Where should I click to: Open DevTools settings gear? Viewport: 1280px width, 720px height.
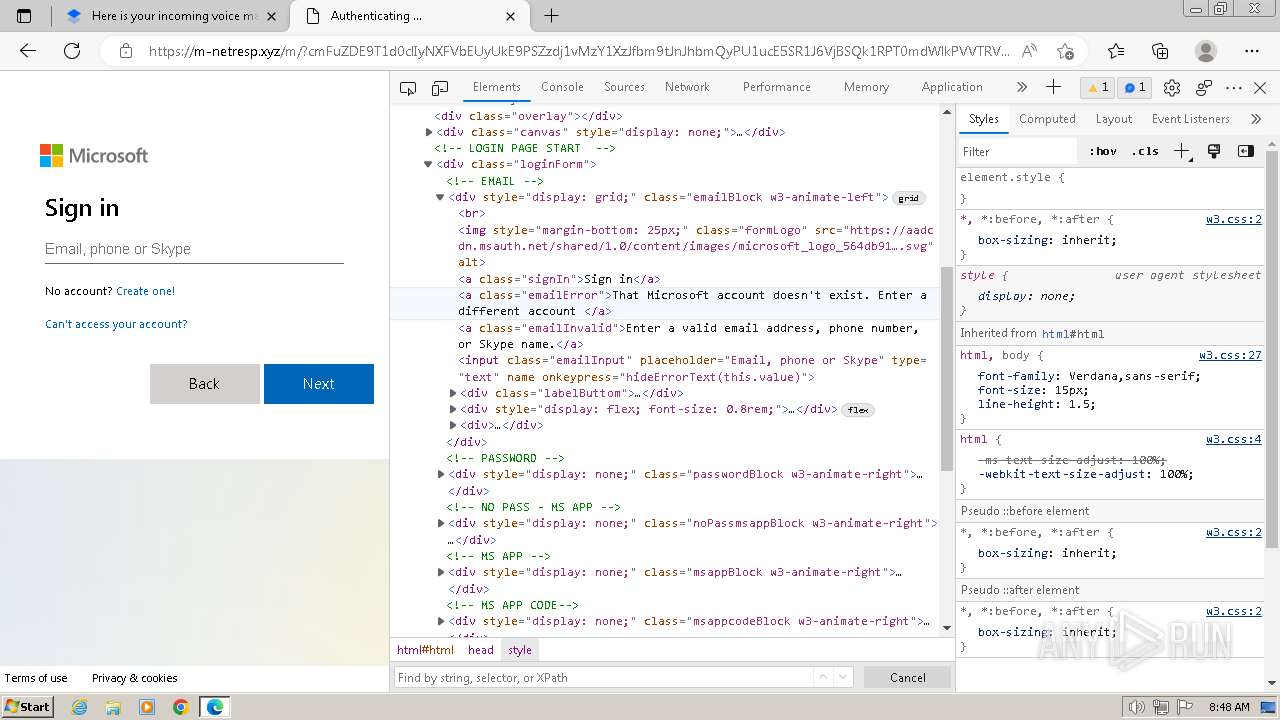[x=1173, y=88]
